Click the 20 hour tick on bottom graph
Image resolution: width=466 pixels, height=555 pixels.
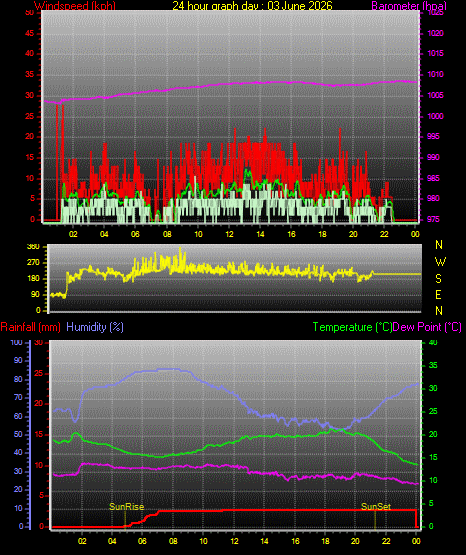pyautogui.click(x=355, y=541)
